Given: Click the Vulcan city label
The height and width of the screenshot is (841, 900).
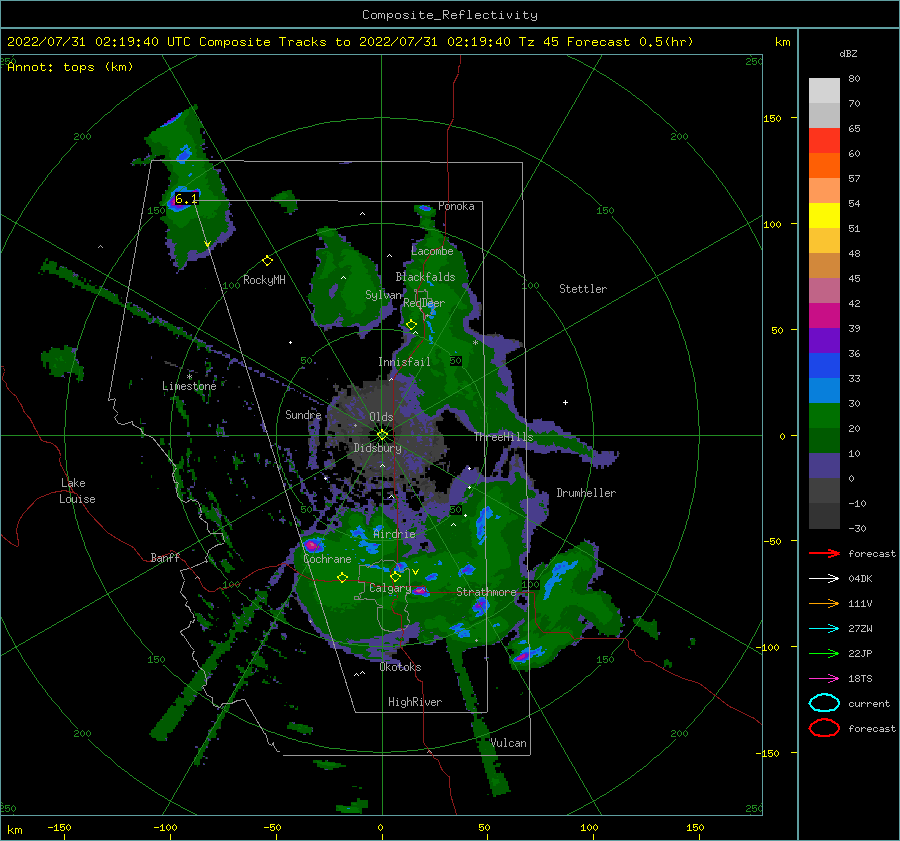Looking at the screenshot, I should [509, 743].
